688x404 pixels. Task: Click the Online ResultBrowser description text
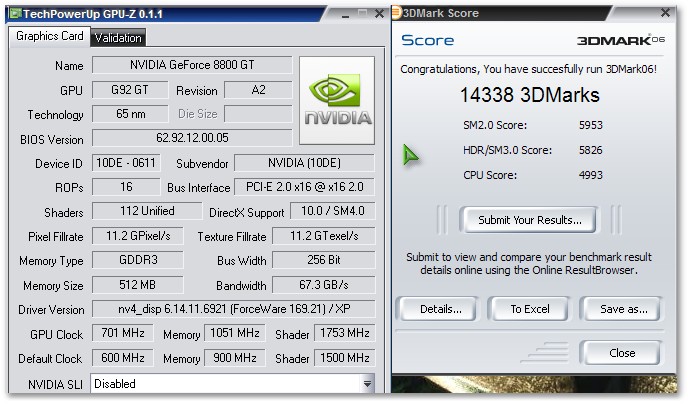coord(529,263)
